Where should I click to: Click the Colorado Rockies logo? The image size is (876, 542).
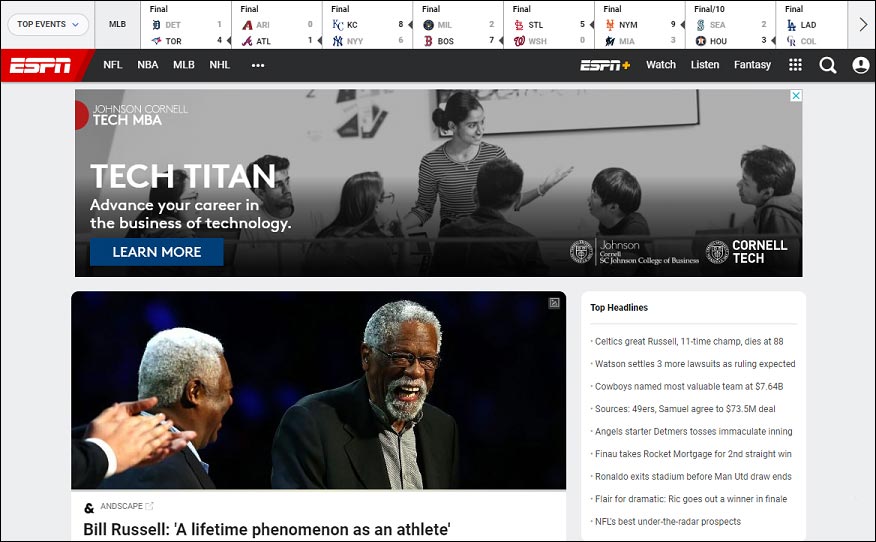[791, 41]
